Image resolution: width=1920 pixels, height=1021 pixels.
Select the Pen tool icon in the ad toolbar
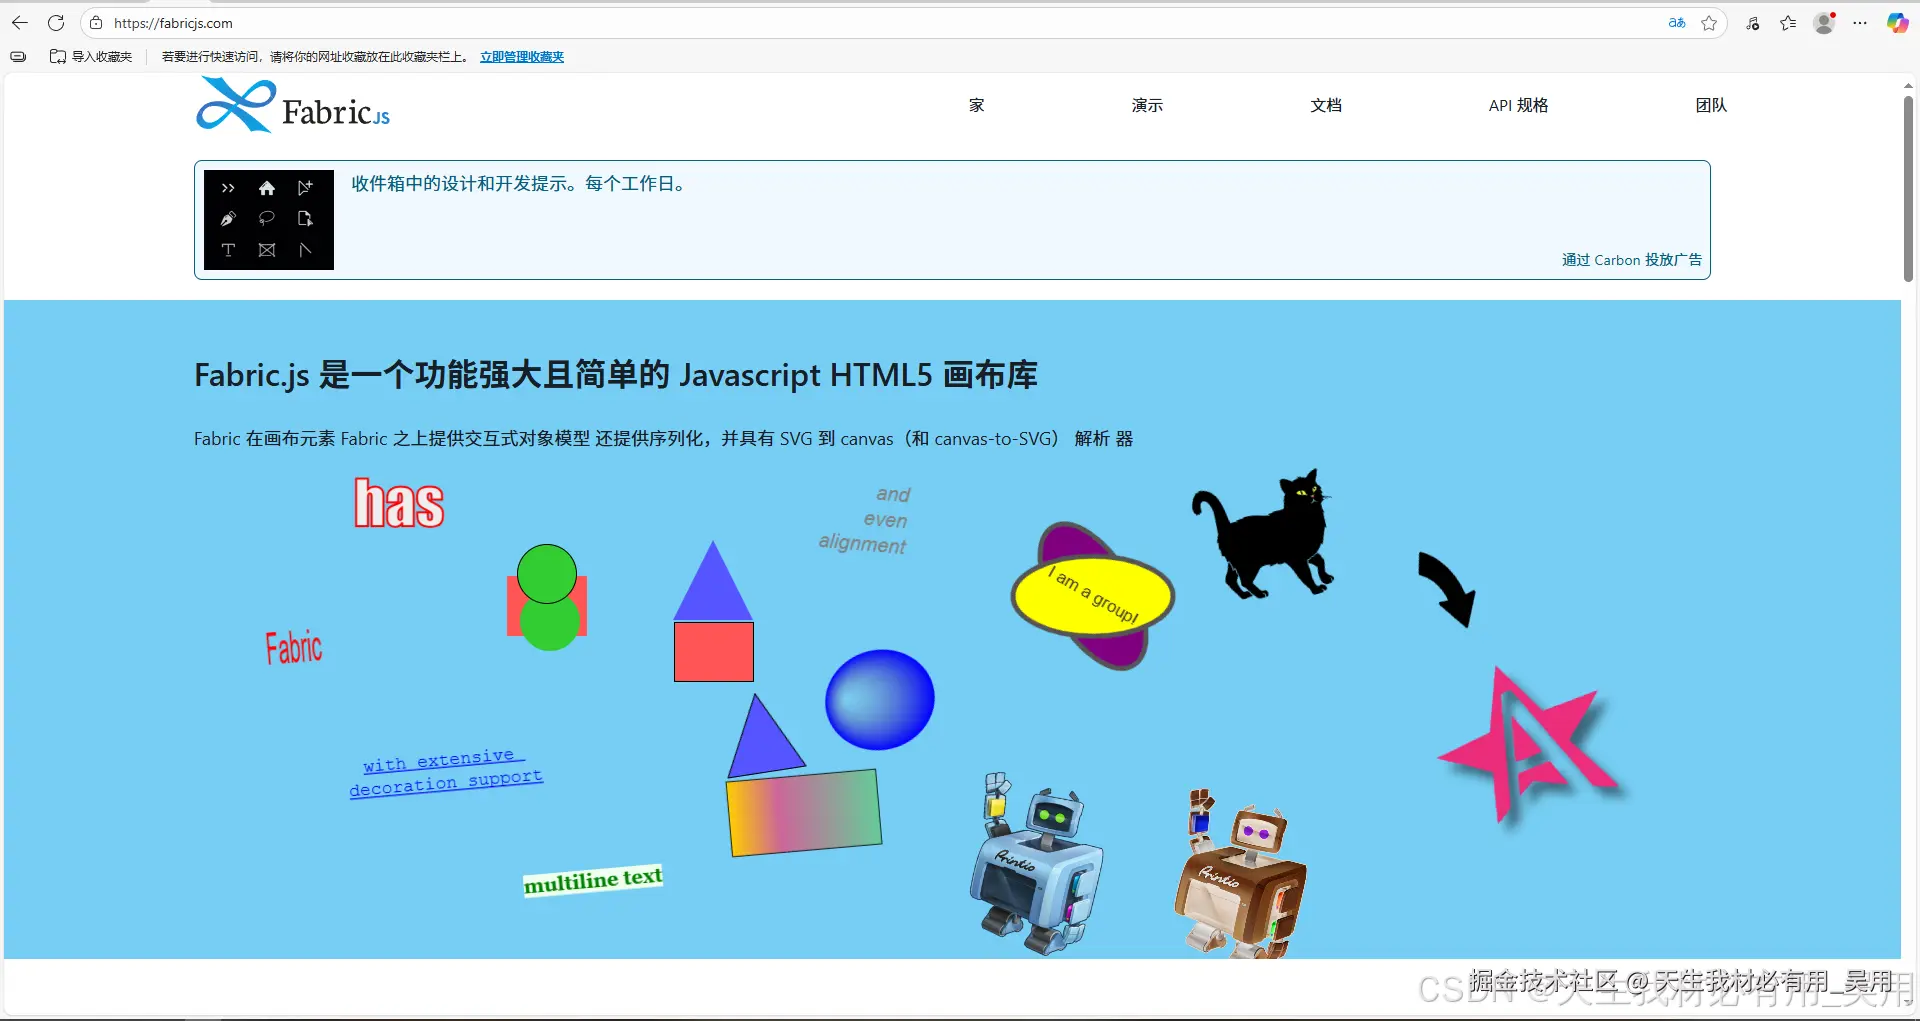point(228,218)
